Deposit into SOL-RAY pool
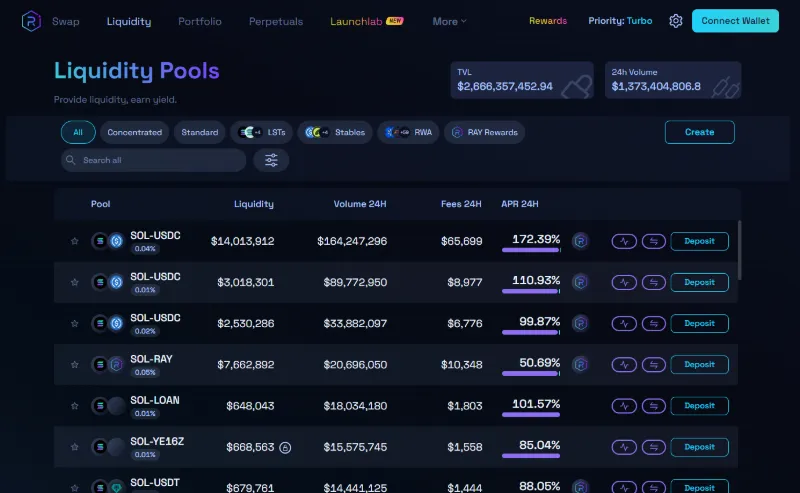 [x=699, y=364]
